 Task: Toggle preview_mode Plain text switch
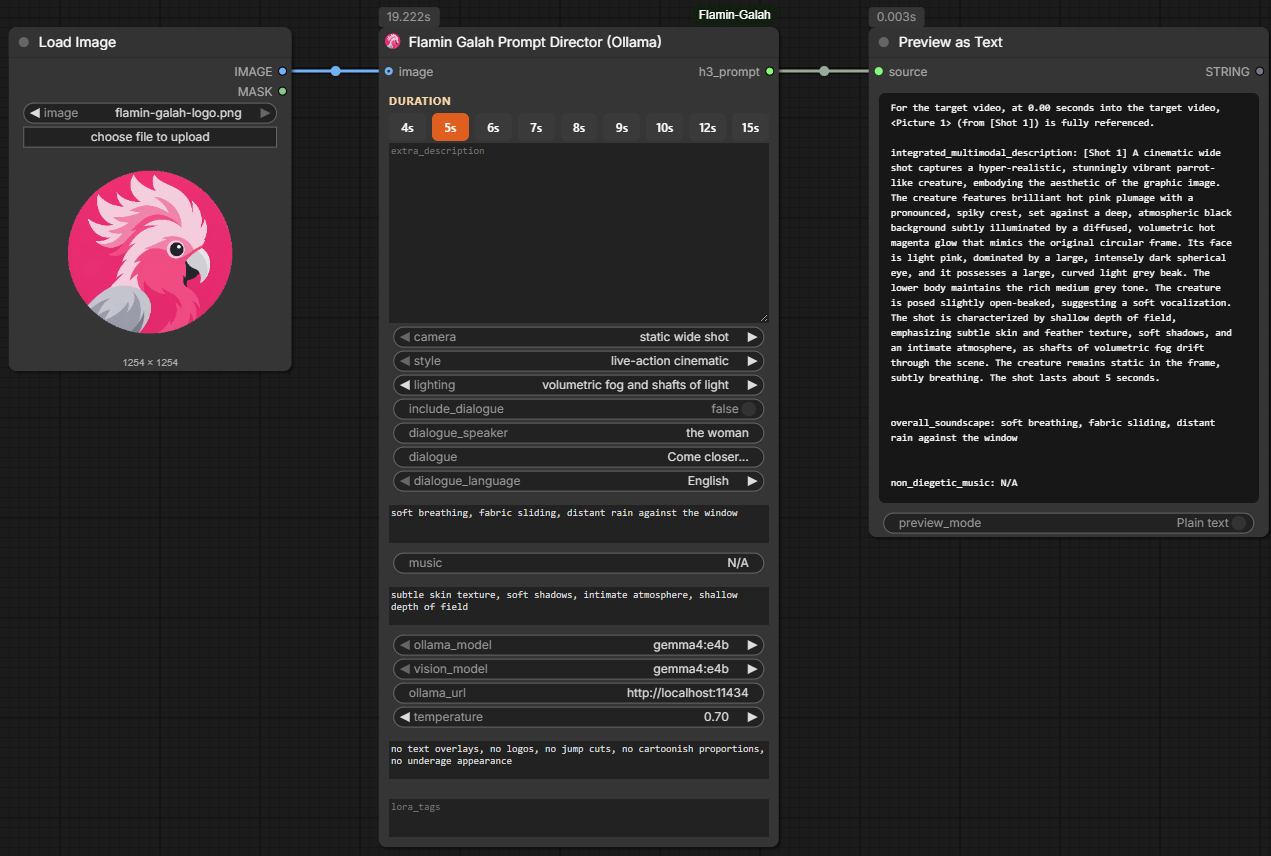click(x=1239, y=523)
